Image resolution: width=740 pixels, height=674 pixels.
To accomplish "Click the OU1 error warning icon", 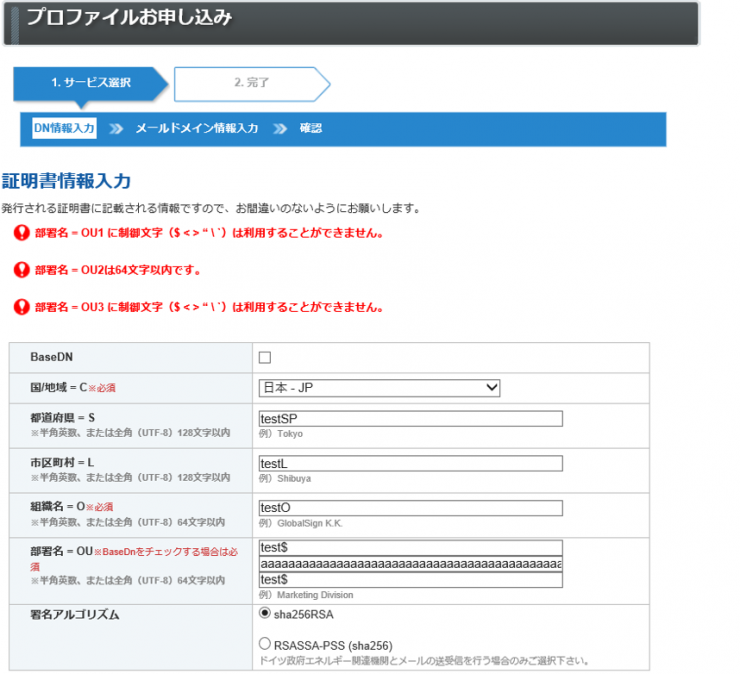I will point(22,233).
